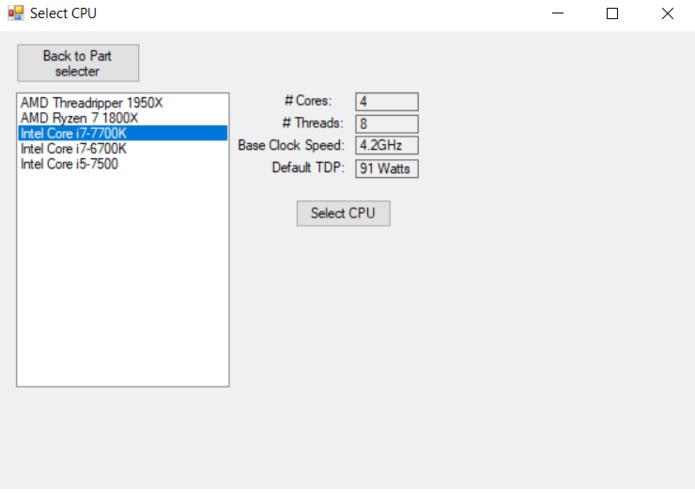Image resolution: width=695 pixels, height=494 pixels.
Task: Maximize the Select CPU window
Action: [x=612, y=13]
